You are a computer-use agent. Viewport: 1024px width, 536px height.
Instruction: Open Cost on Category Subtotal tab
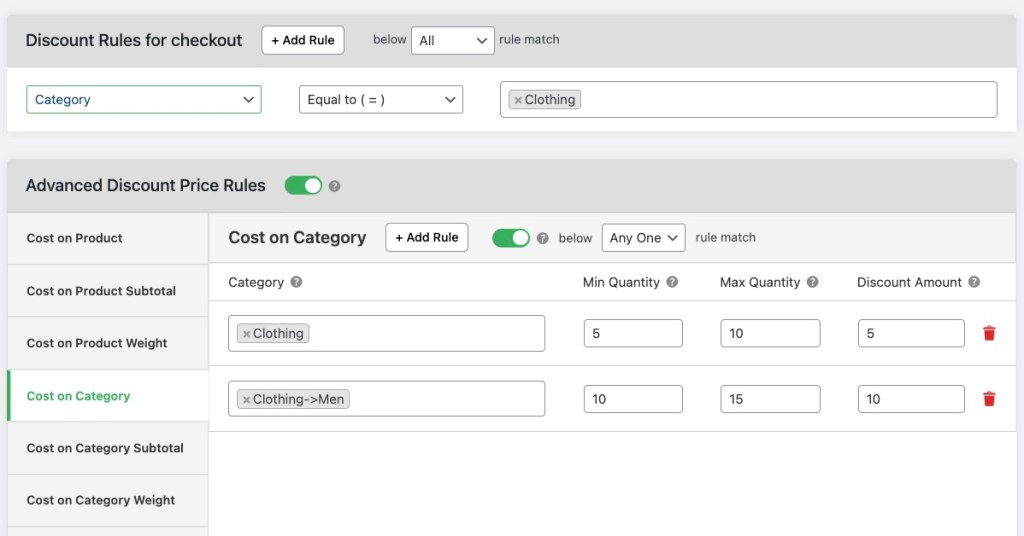pyautogui.click(x=105, y=448)
